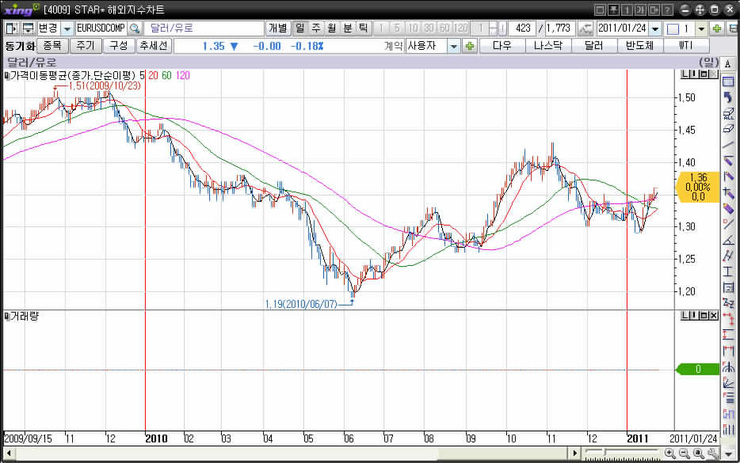Click the 달러 button
Image resolution: width=740 pixels, height=463 pixels.
pos(594,46)
